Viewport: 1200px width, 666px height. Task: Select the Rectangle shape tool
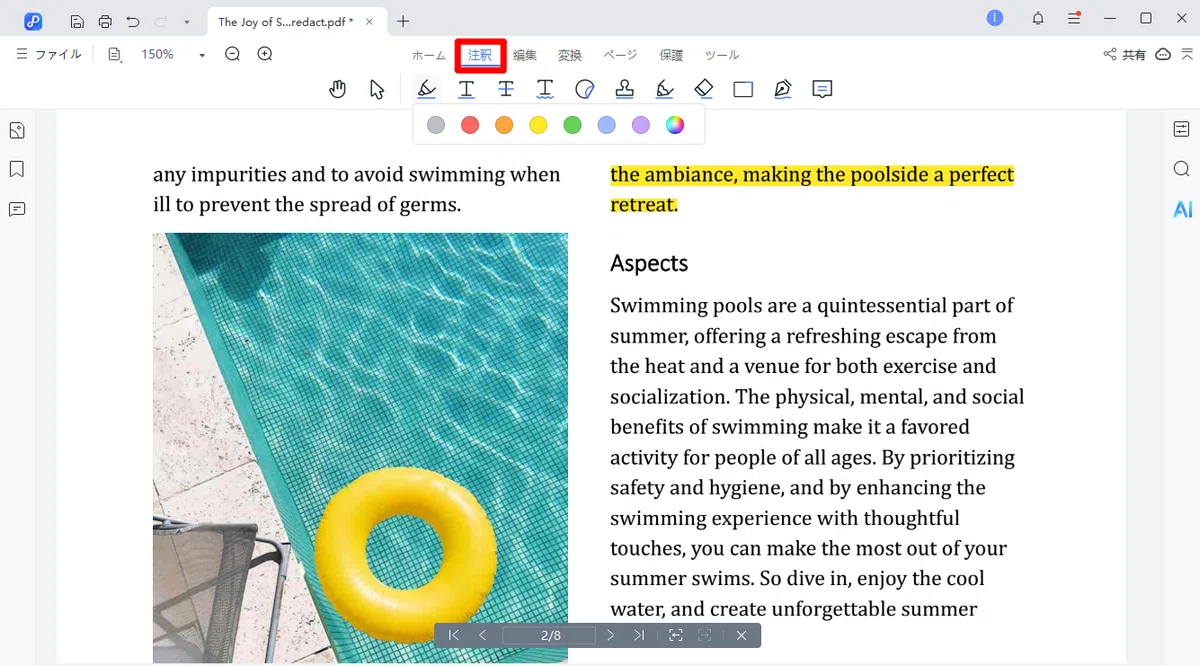click(x=743, y=89)
